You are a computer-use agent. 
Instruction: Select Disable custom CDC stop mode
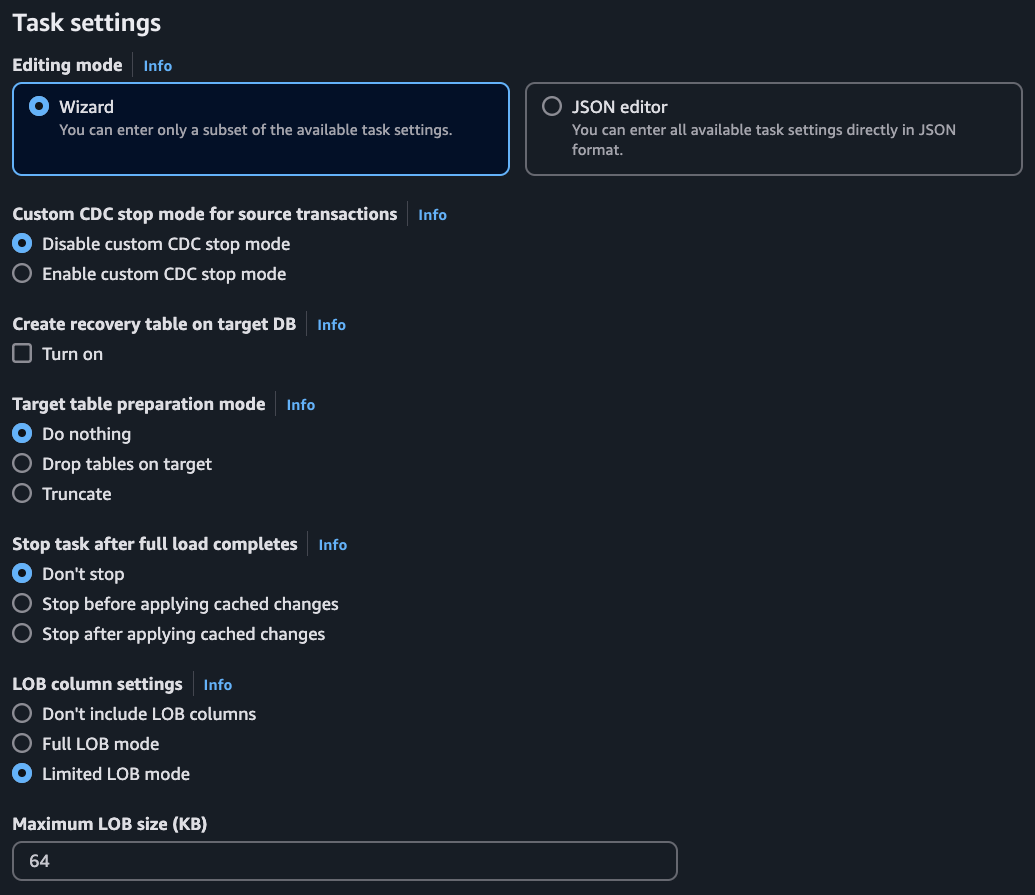22,244
